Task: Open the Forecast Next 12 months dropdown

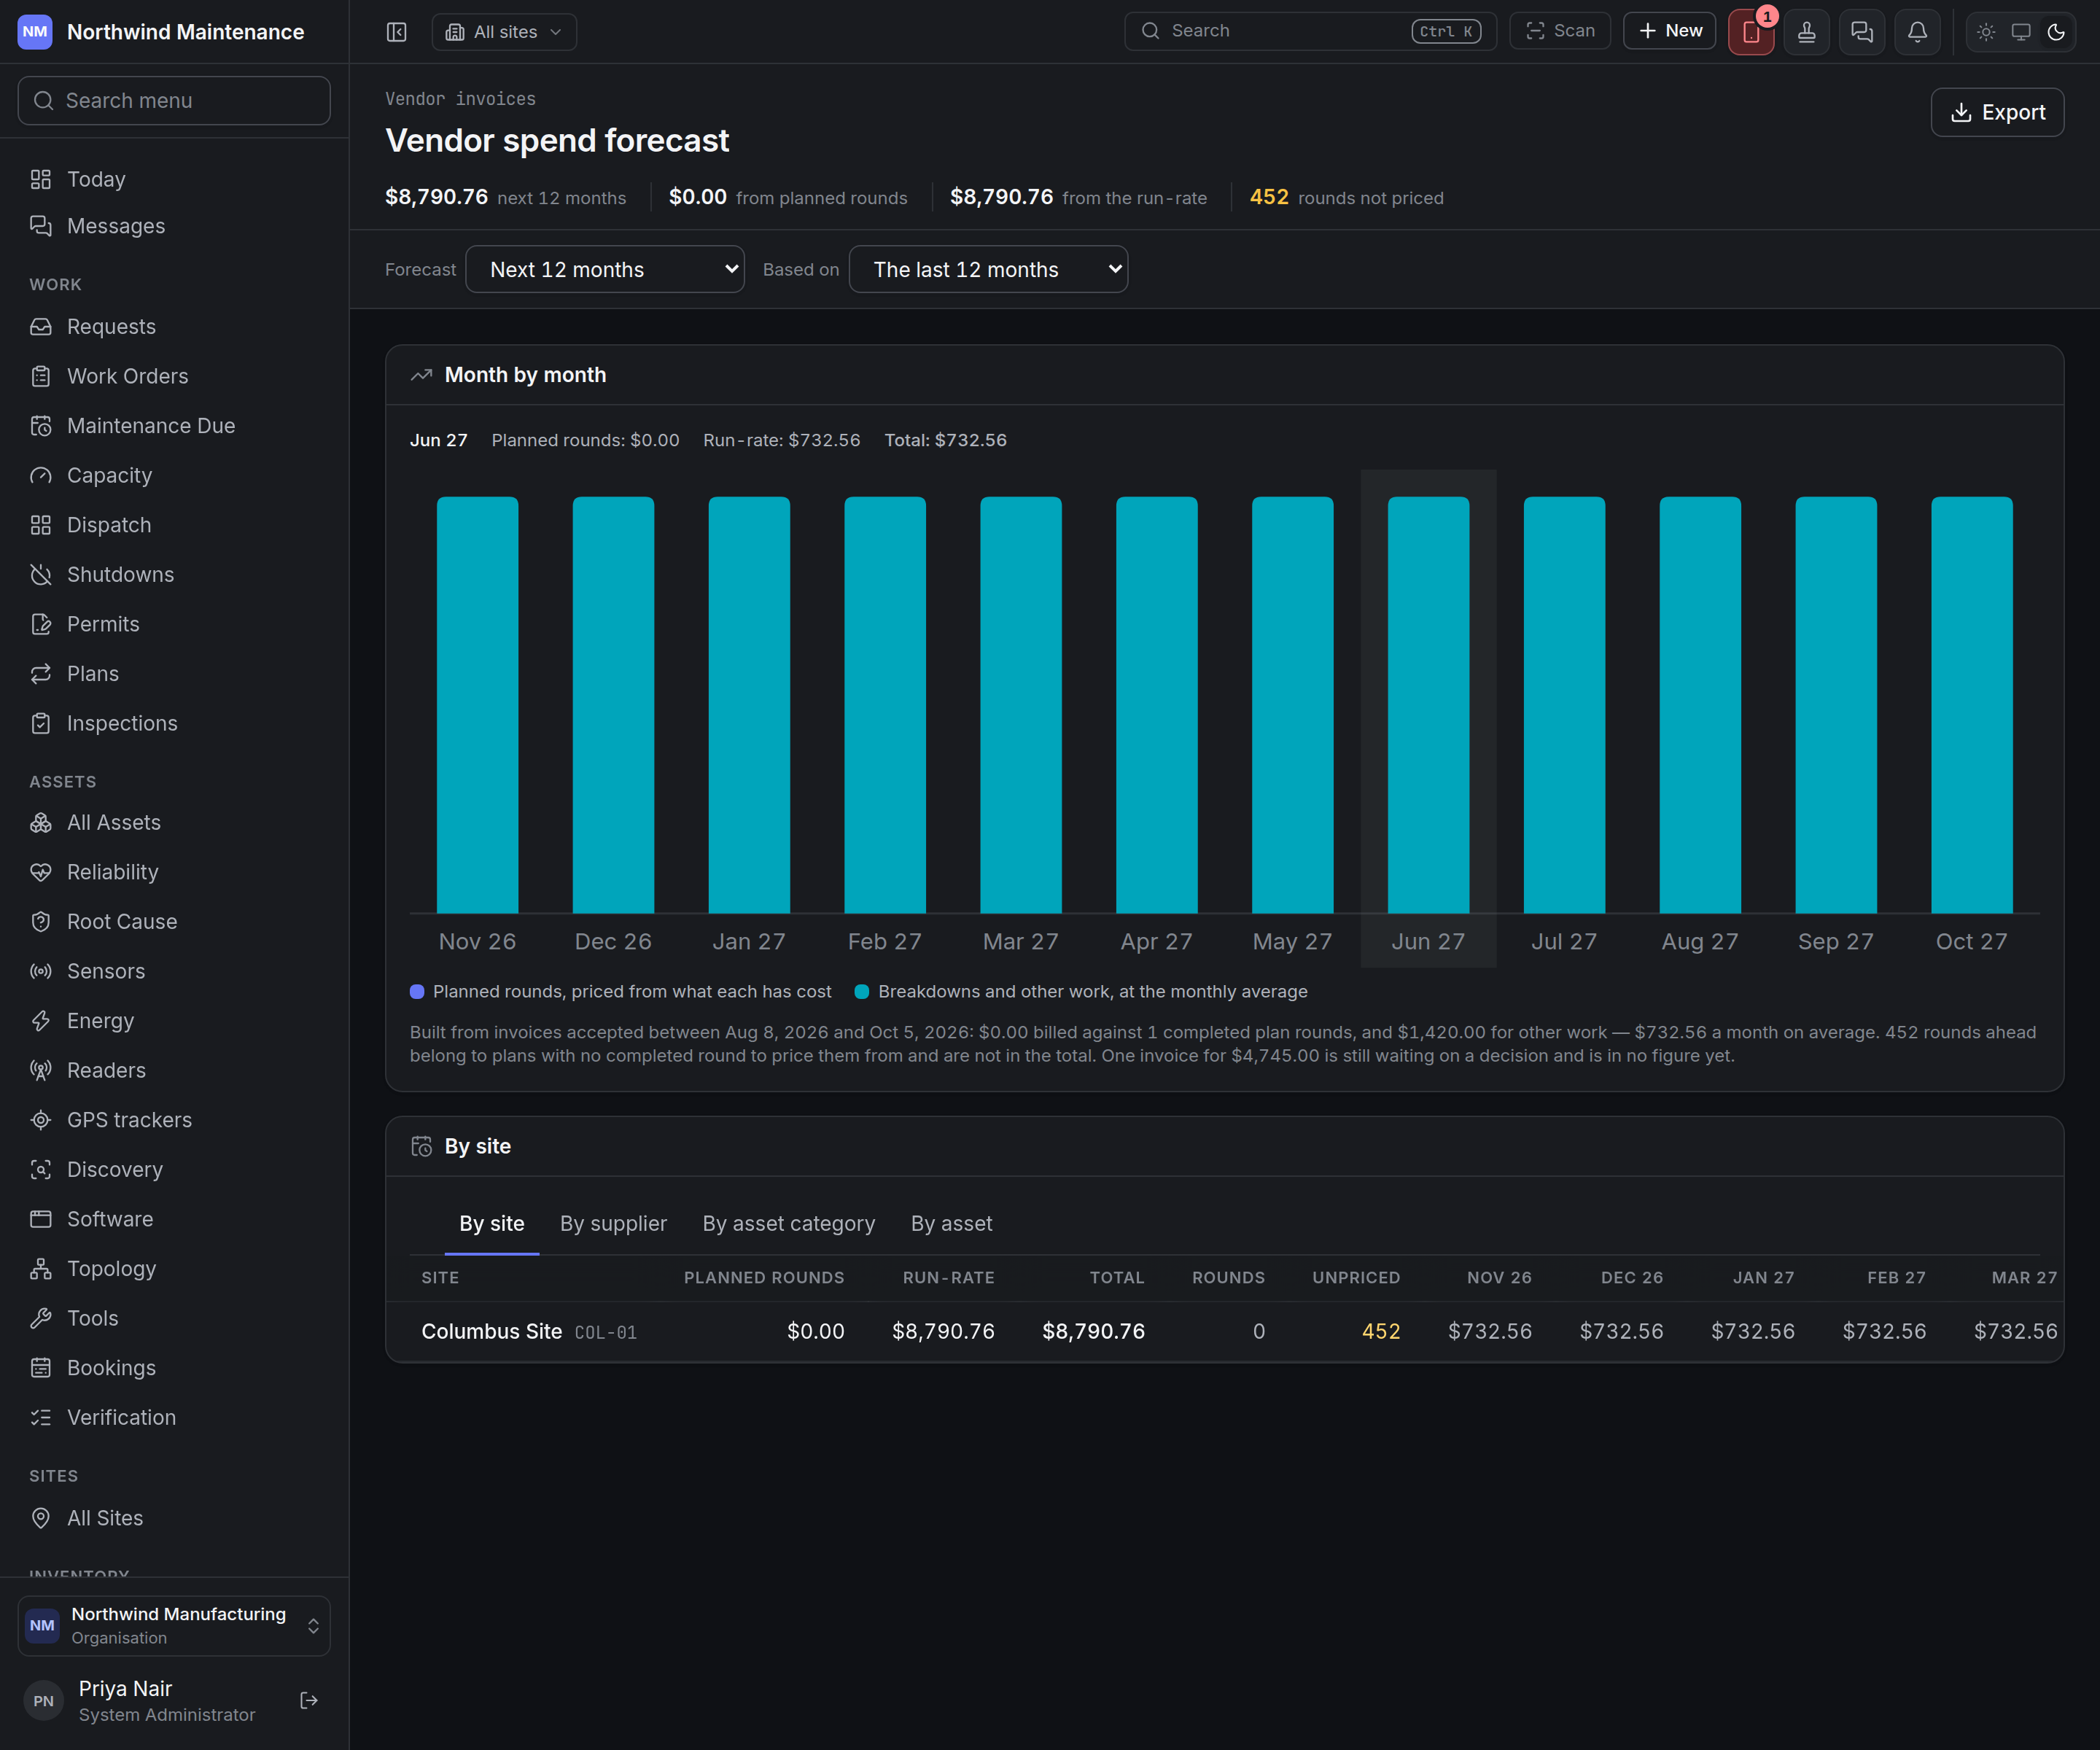Action: (605, 269)
